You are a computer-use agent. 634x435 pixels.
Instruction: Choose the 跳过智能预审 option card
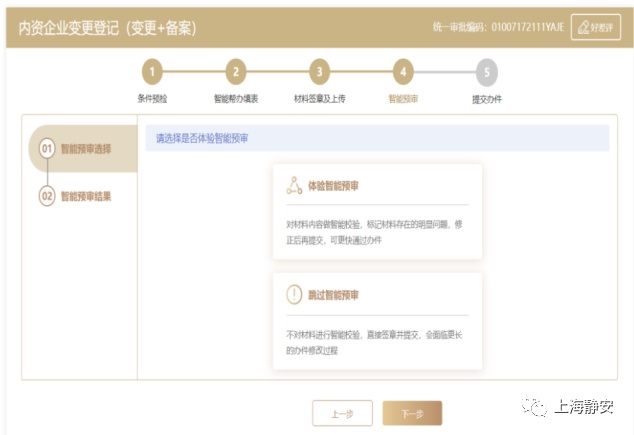click(x=377, y=321)
